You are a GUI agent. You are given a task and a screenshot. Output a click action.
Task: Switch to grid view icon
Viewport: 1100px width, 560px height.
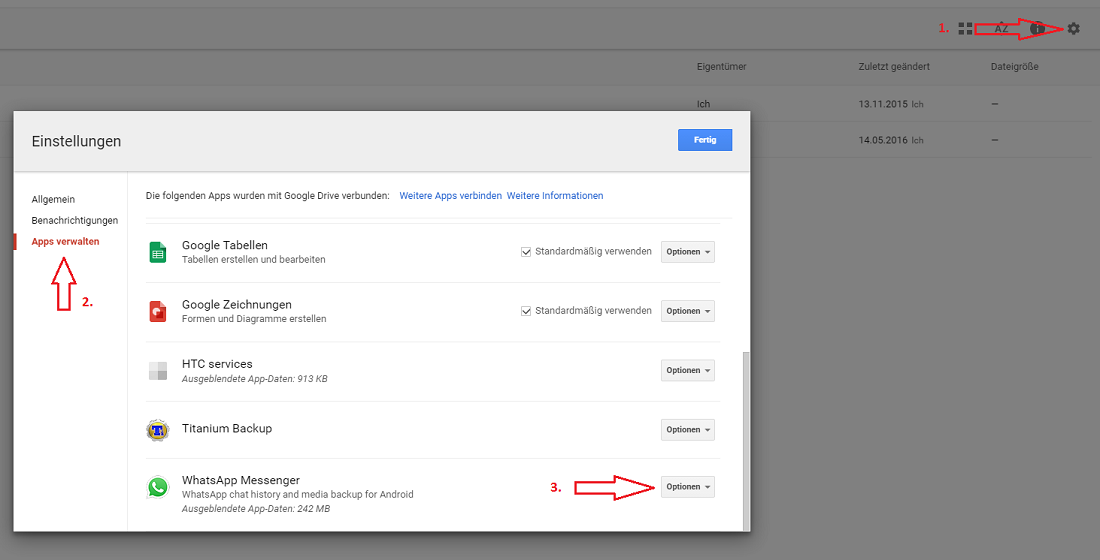pos(965,29)
